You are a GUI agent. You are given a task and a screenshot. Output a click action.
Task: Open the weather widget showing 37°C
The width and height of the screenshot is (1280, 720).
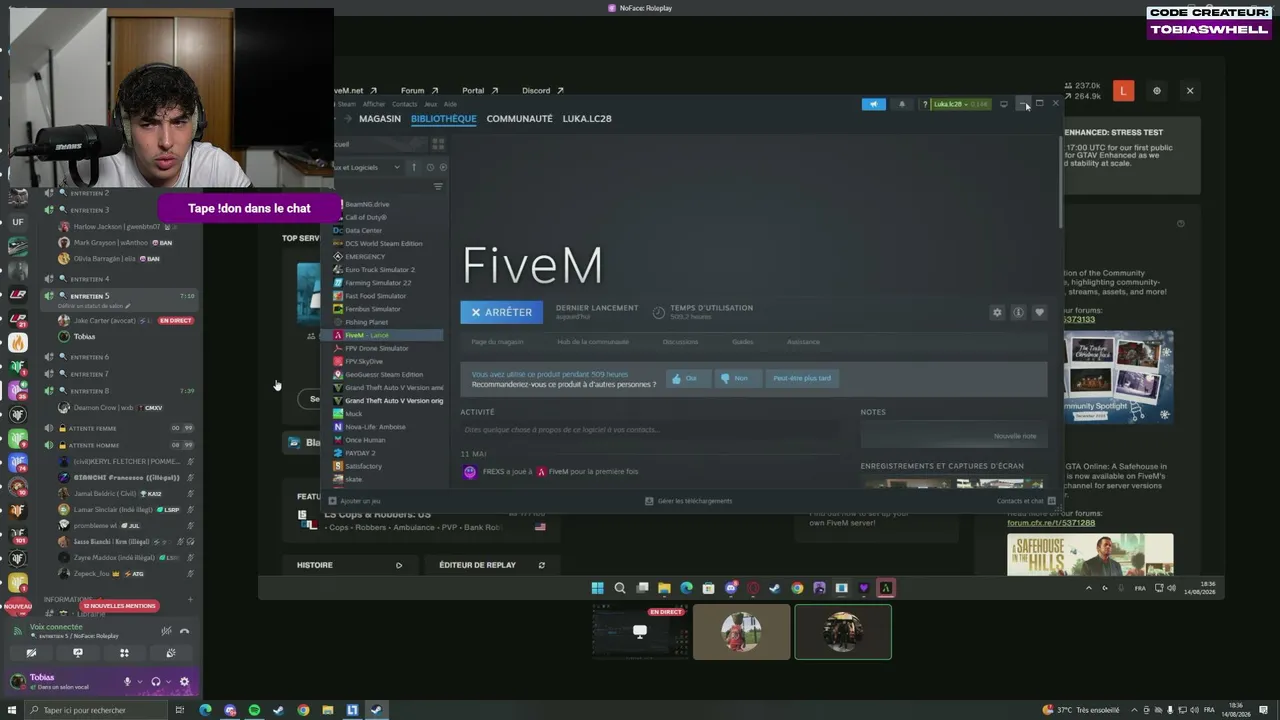(x=1083, y=710)
